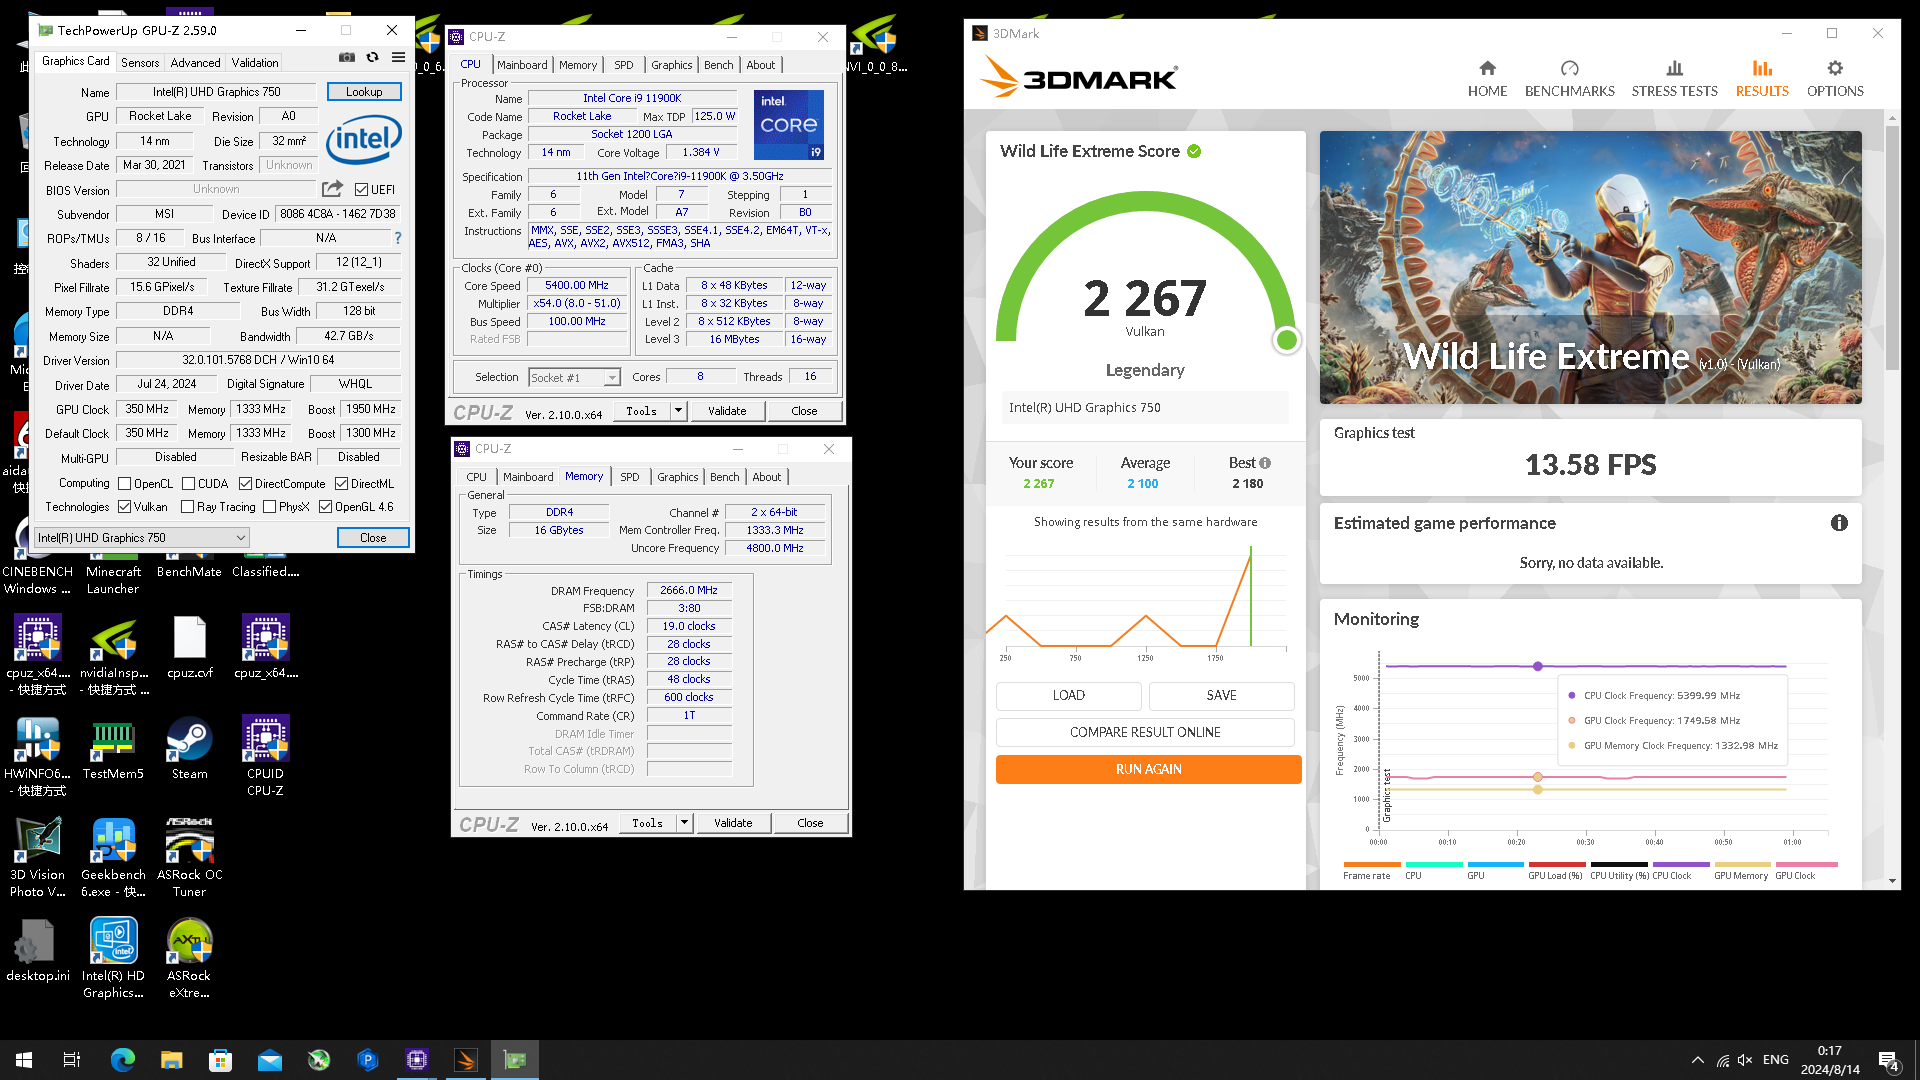Open GPU selection dropdown in GPU-Z
The image size is (1920, 1080).
141,537
